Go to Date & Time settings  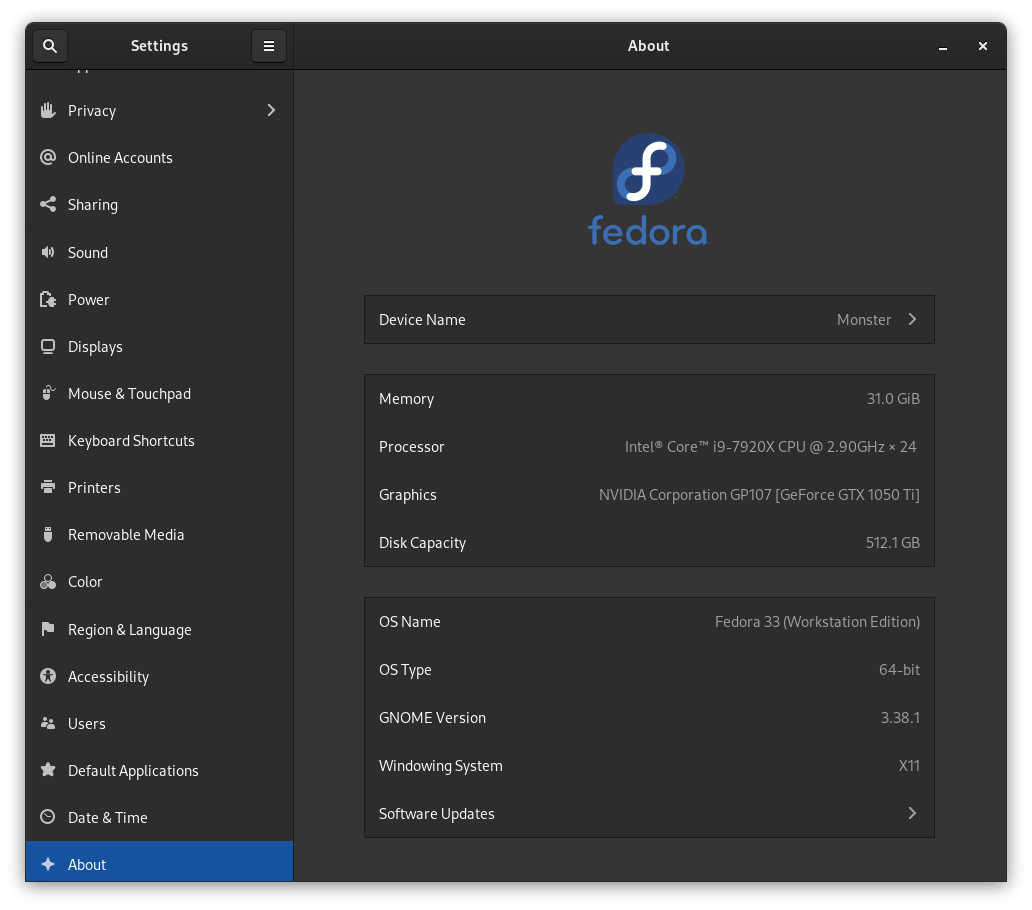[x=159, y=817]
